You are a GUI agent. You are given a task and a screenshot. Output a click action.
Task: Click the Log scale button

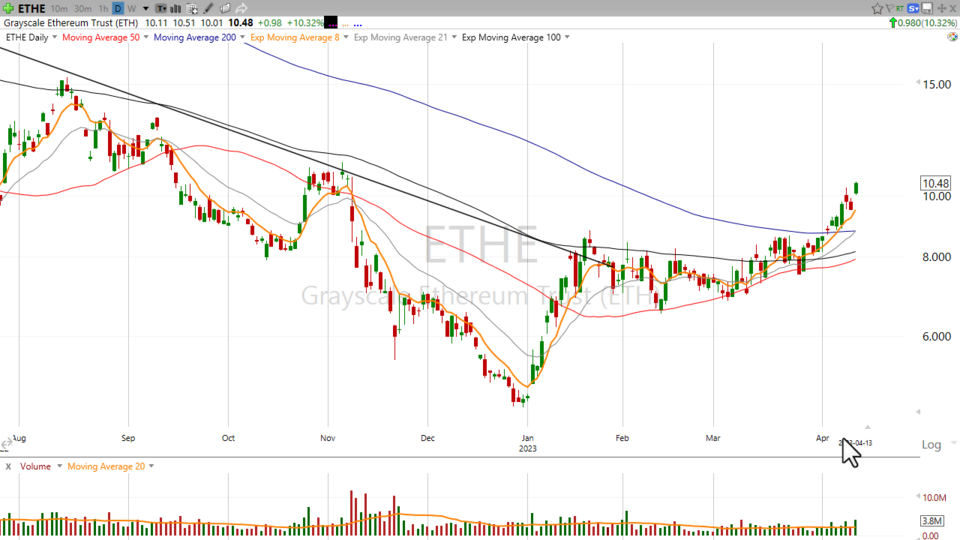point(931,445)
